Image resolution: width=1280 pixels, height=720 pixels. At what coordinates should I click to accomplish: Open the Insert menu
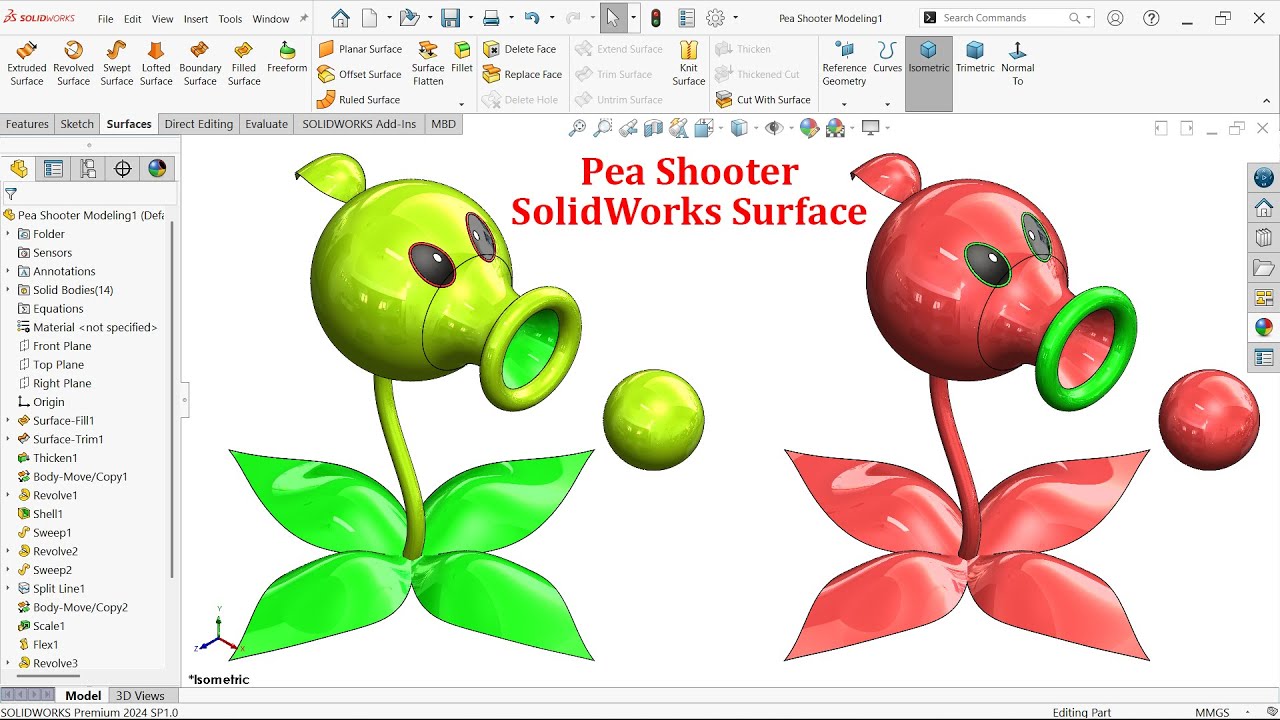pyautogui.click(x=196, y=19)
